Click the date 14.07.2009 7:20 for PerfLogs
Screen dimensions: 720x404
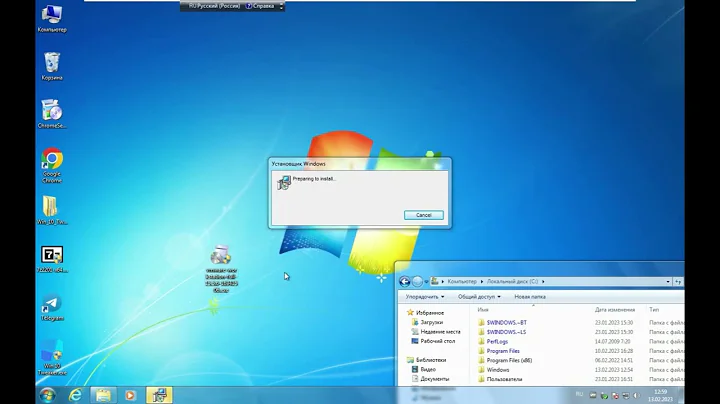pos(613,342)
